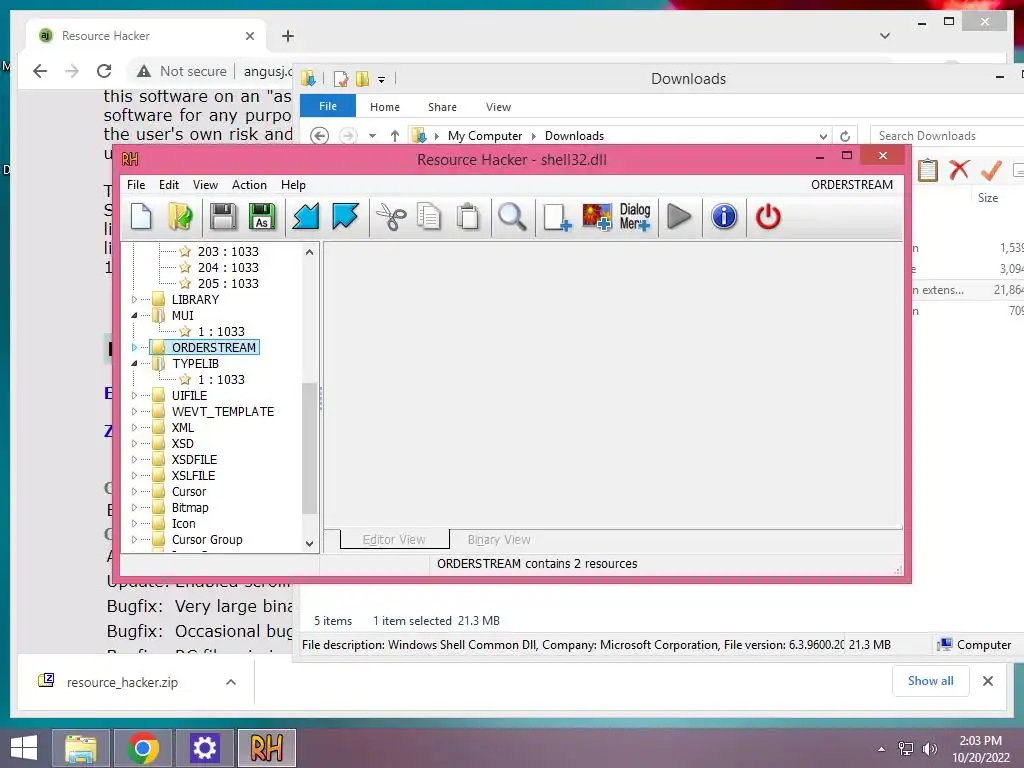Image resolution: width=1024 pixels, height=768 pixels.
Task: Open the Share ribbon tab in Downloads
Action: coord(442,106)
